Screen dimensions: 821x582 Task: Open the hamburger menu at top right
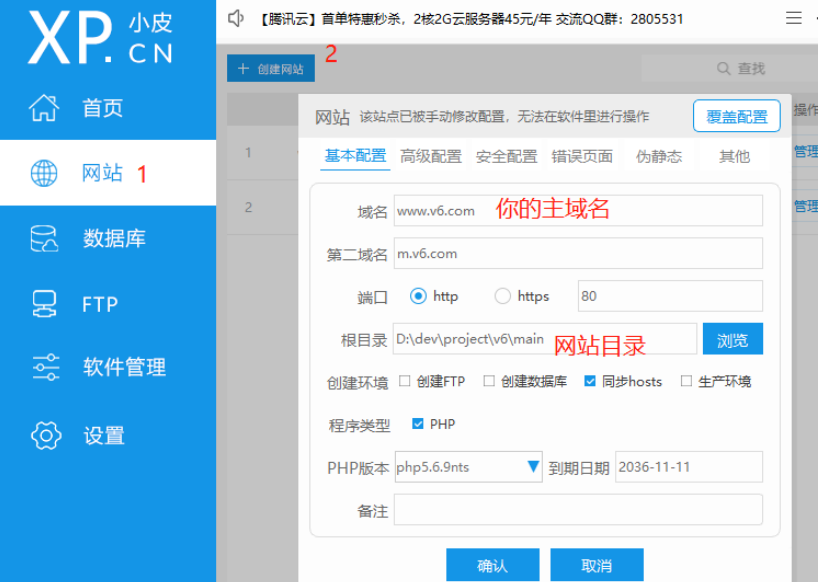[x=793, y=18]
